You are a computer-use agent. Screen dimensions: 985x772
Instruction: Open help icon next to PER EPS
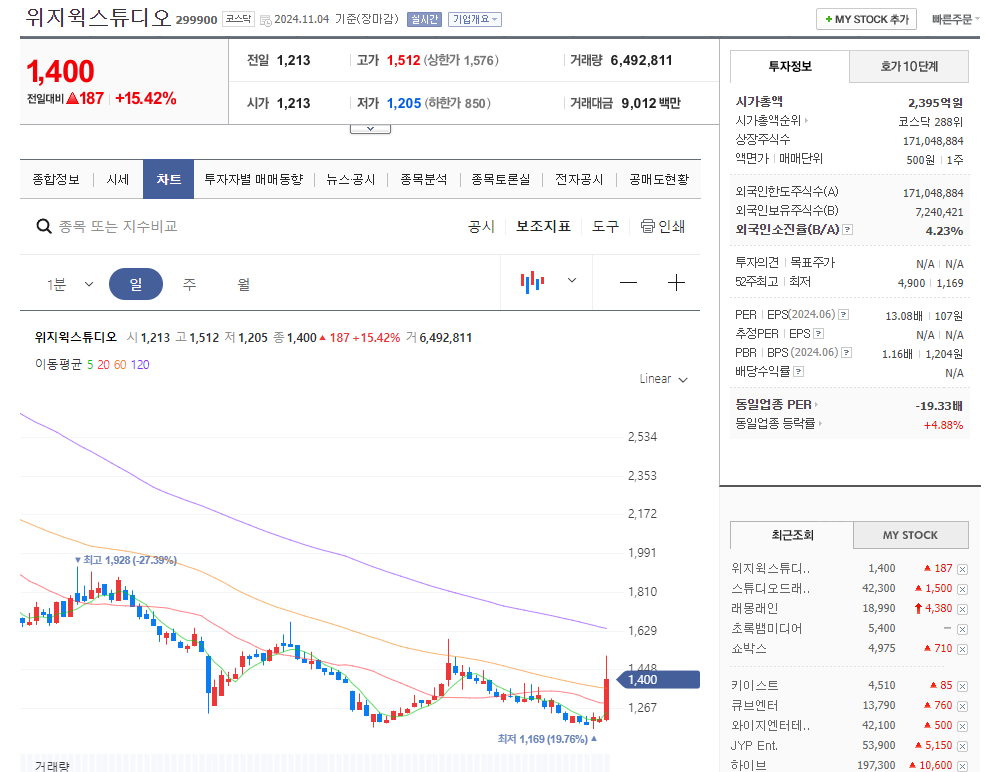point(844,315)
